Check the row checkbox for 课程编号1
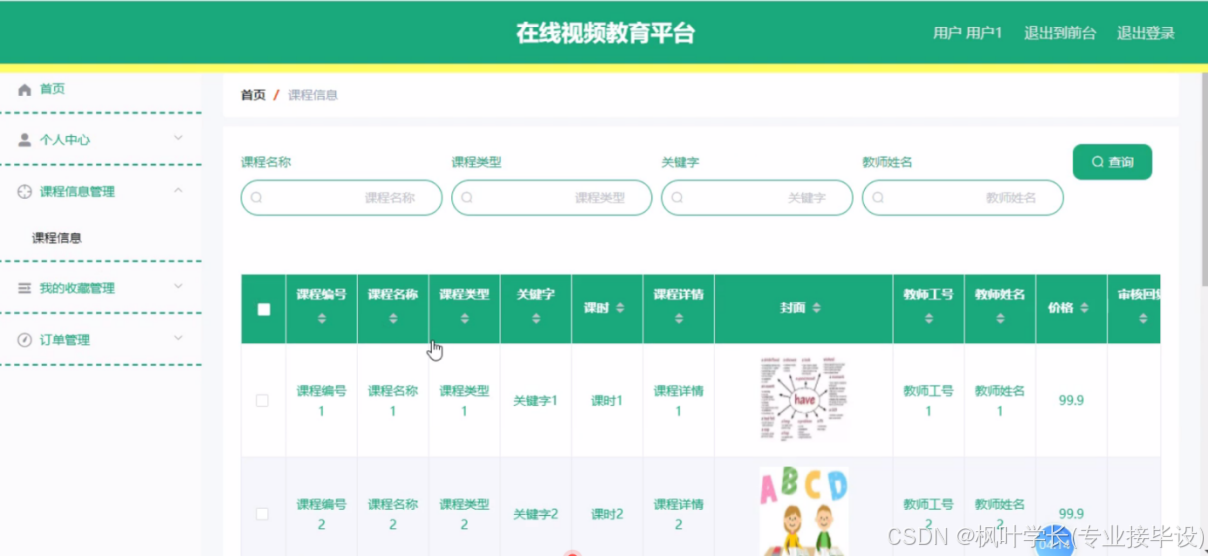 (263, 400)
